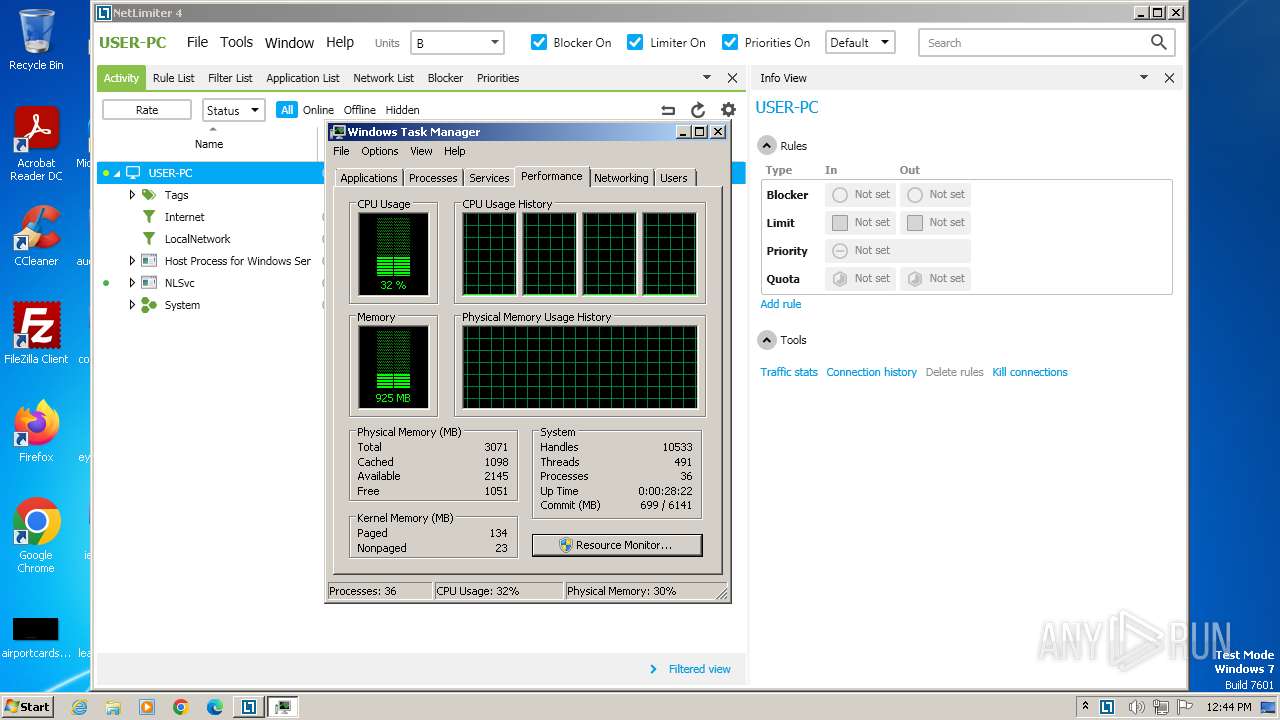Expand the System tree node
Screen dimensions: 1280x720
click(132, 305)
